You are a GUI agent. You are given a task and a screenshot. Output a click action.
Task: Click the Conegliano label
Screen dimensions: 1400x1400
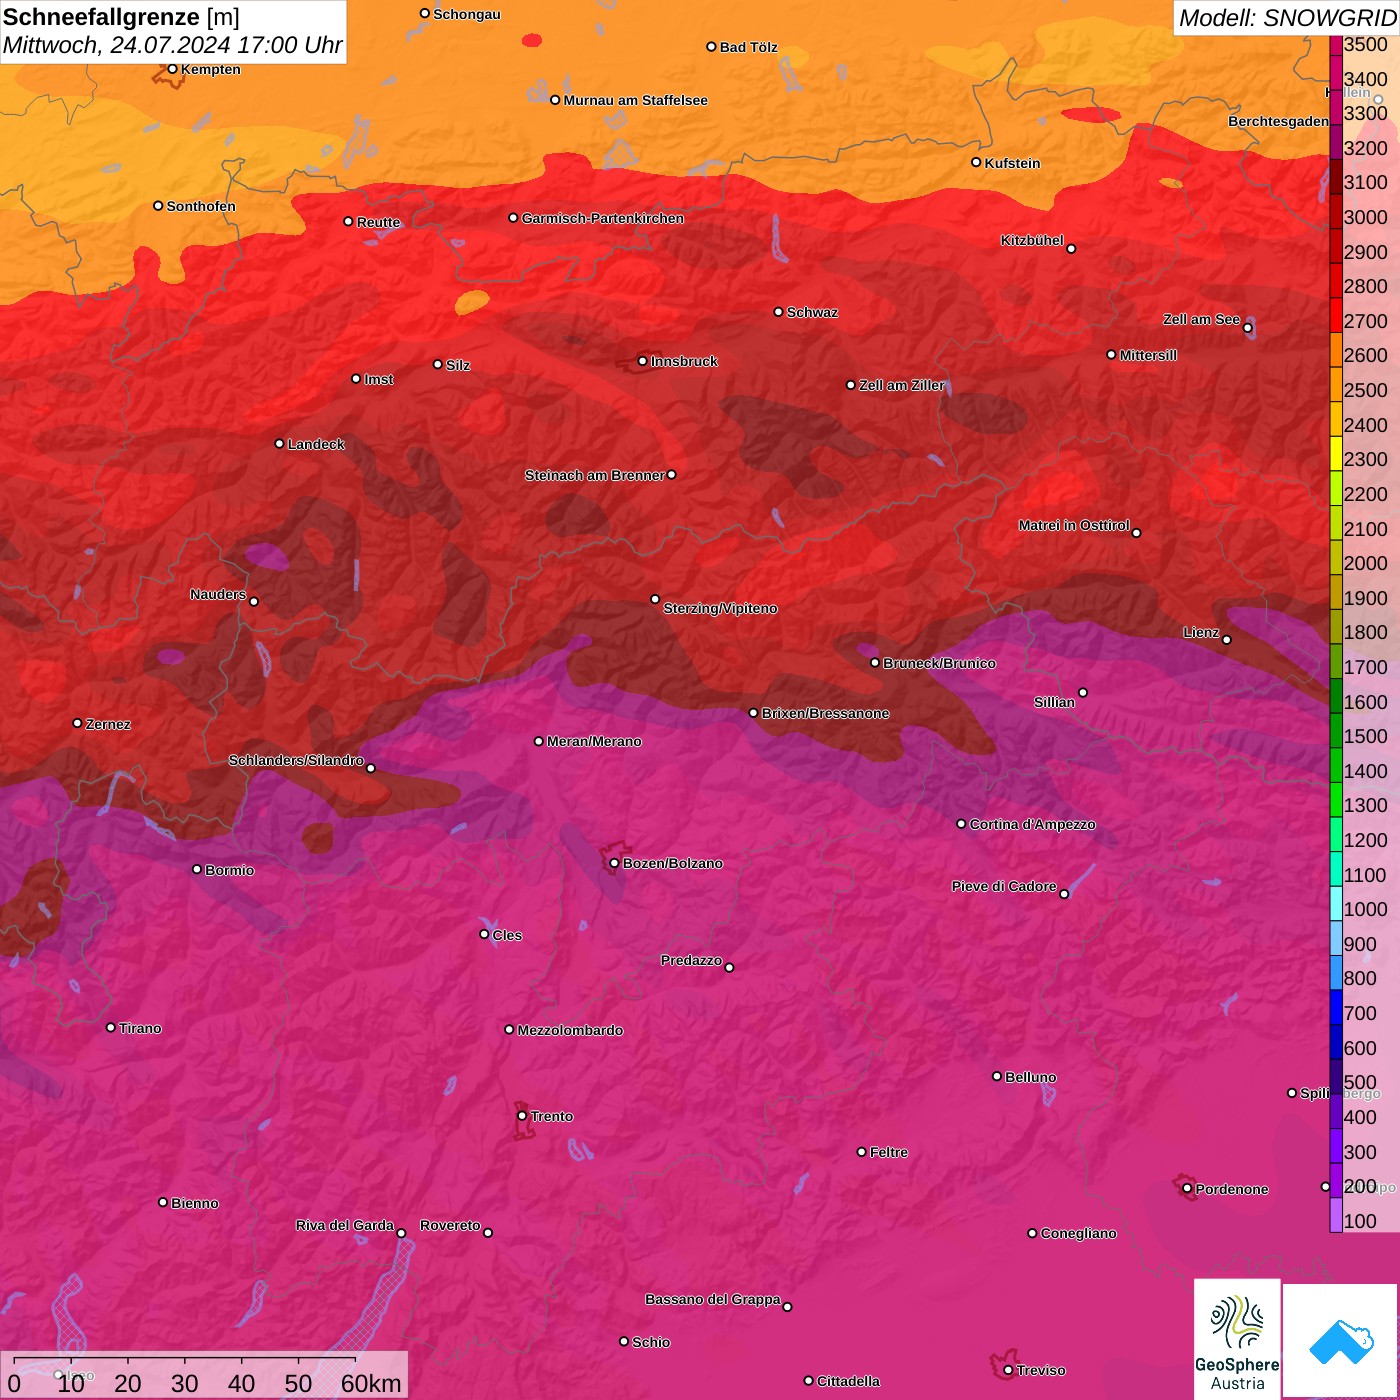point(1078,1233)
